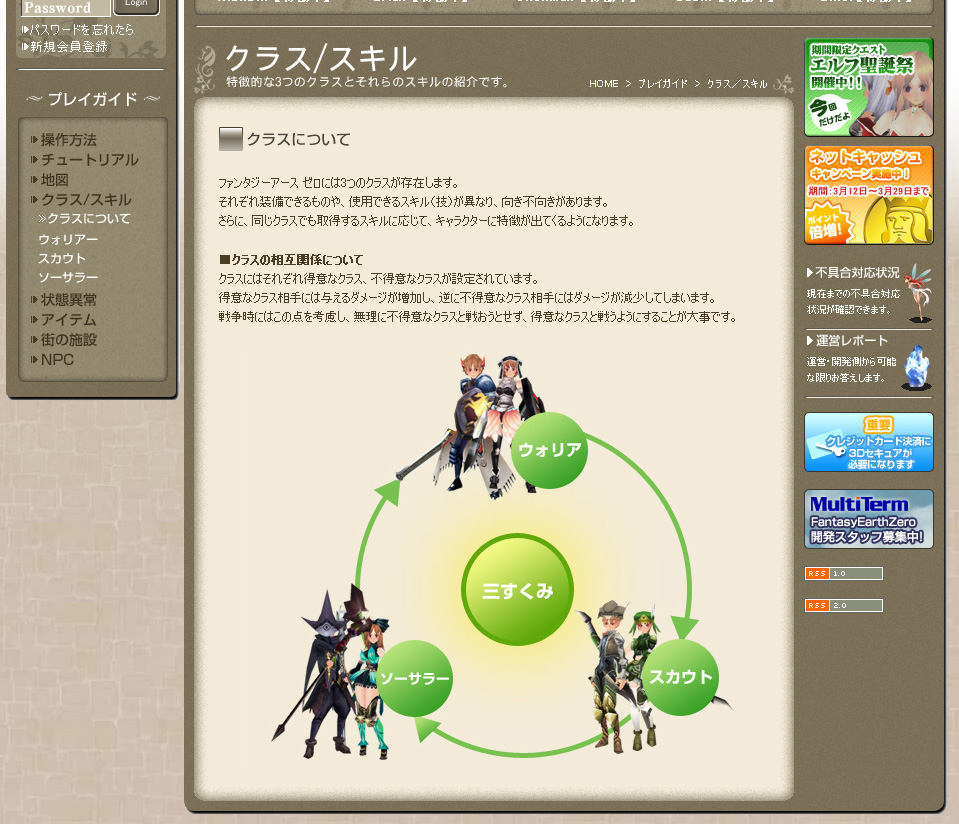Expand the 状態異常 sidebar section
Viewport: 959px width, 824px height.
(68, 300)
